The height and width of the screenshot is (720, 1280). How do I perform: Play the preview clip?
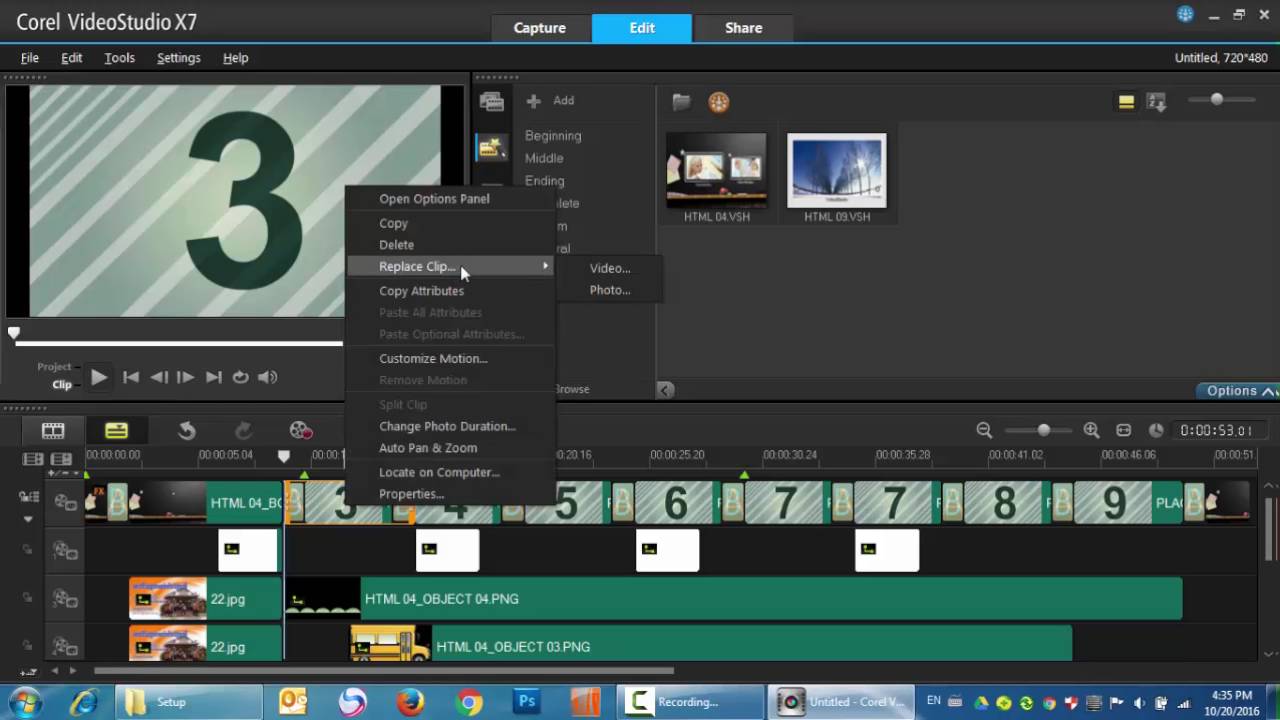(98, 377)
